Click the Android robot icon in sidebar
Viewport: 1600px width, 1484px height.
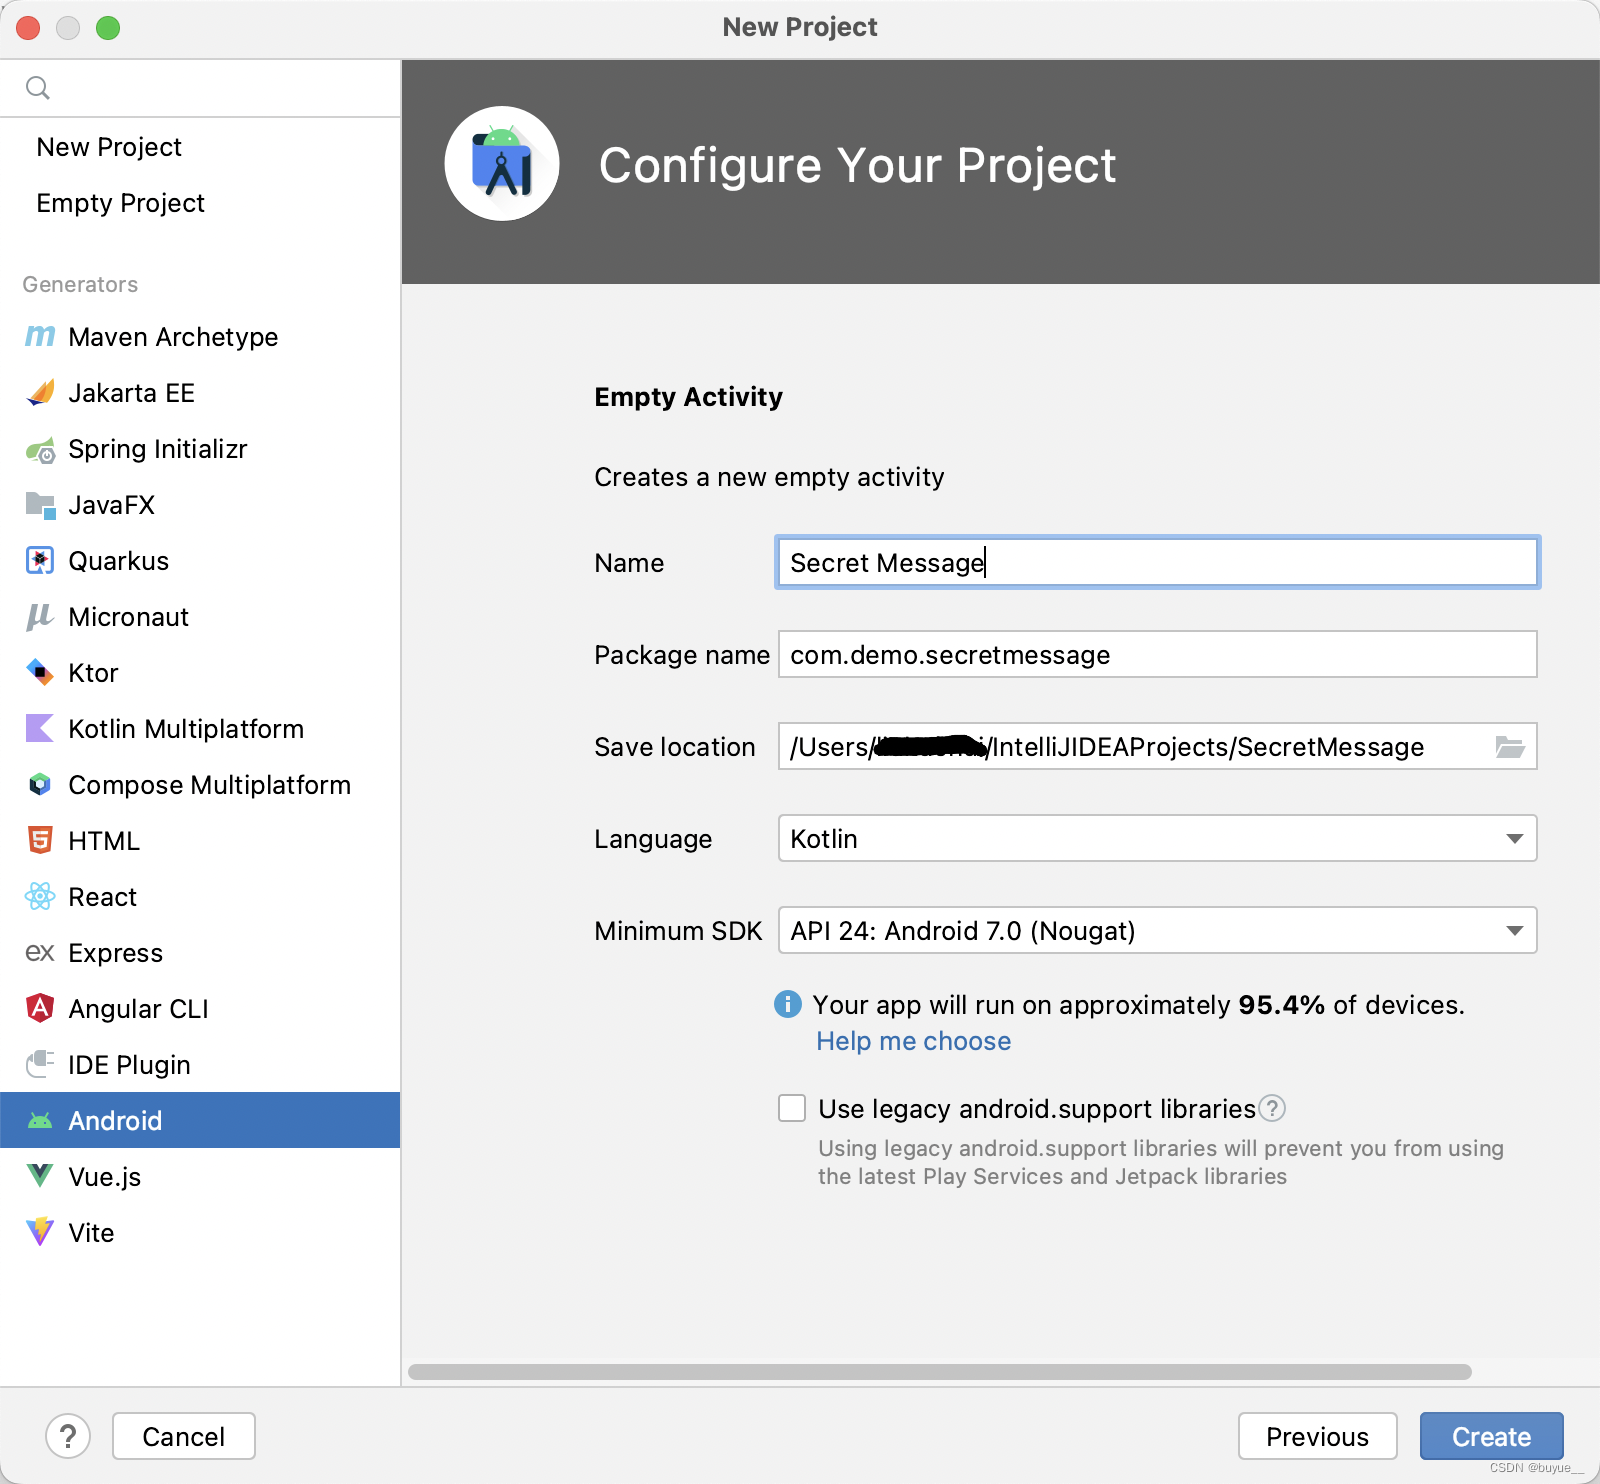pyautogui.click(x=40, y=1121)
